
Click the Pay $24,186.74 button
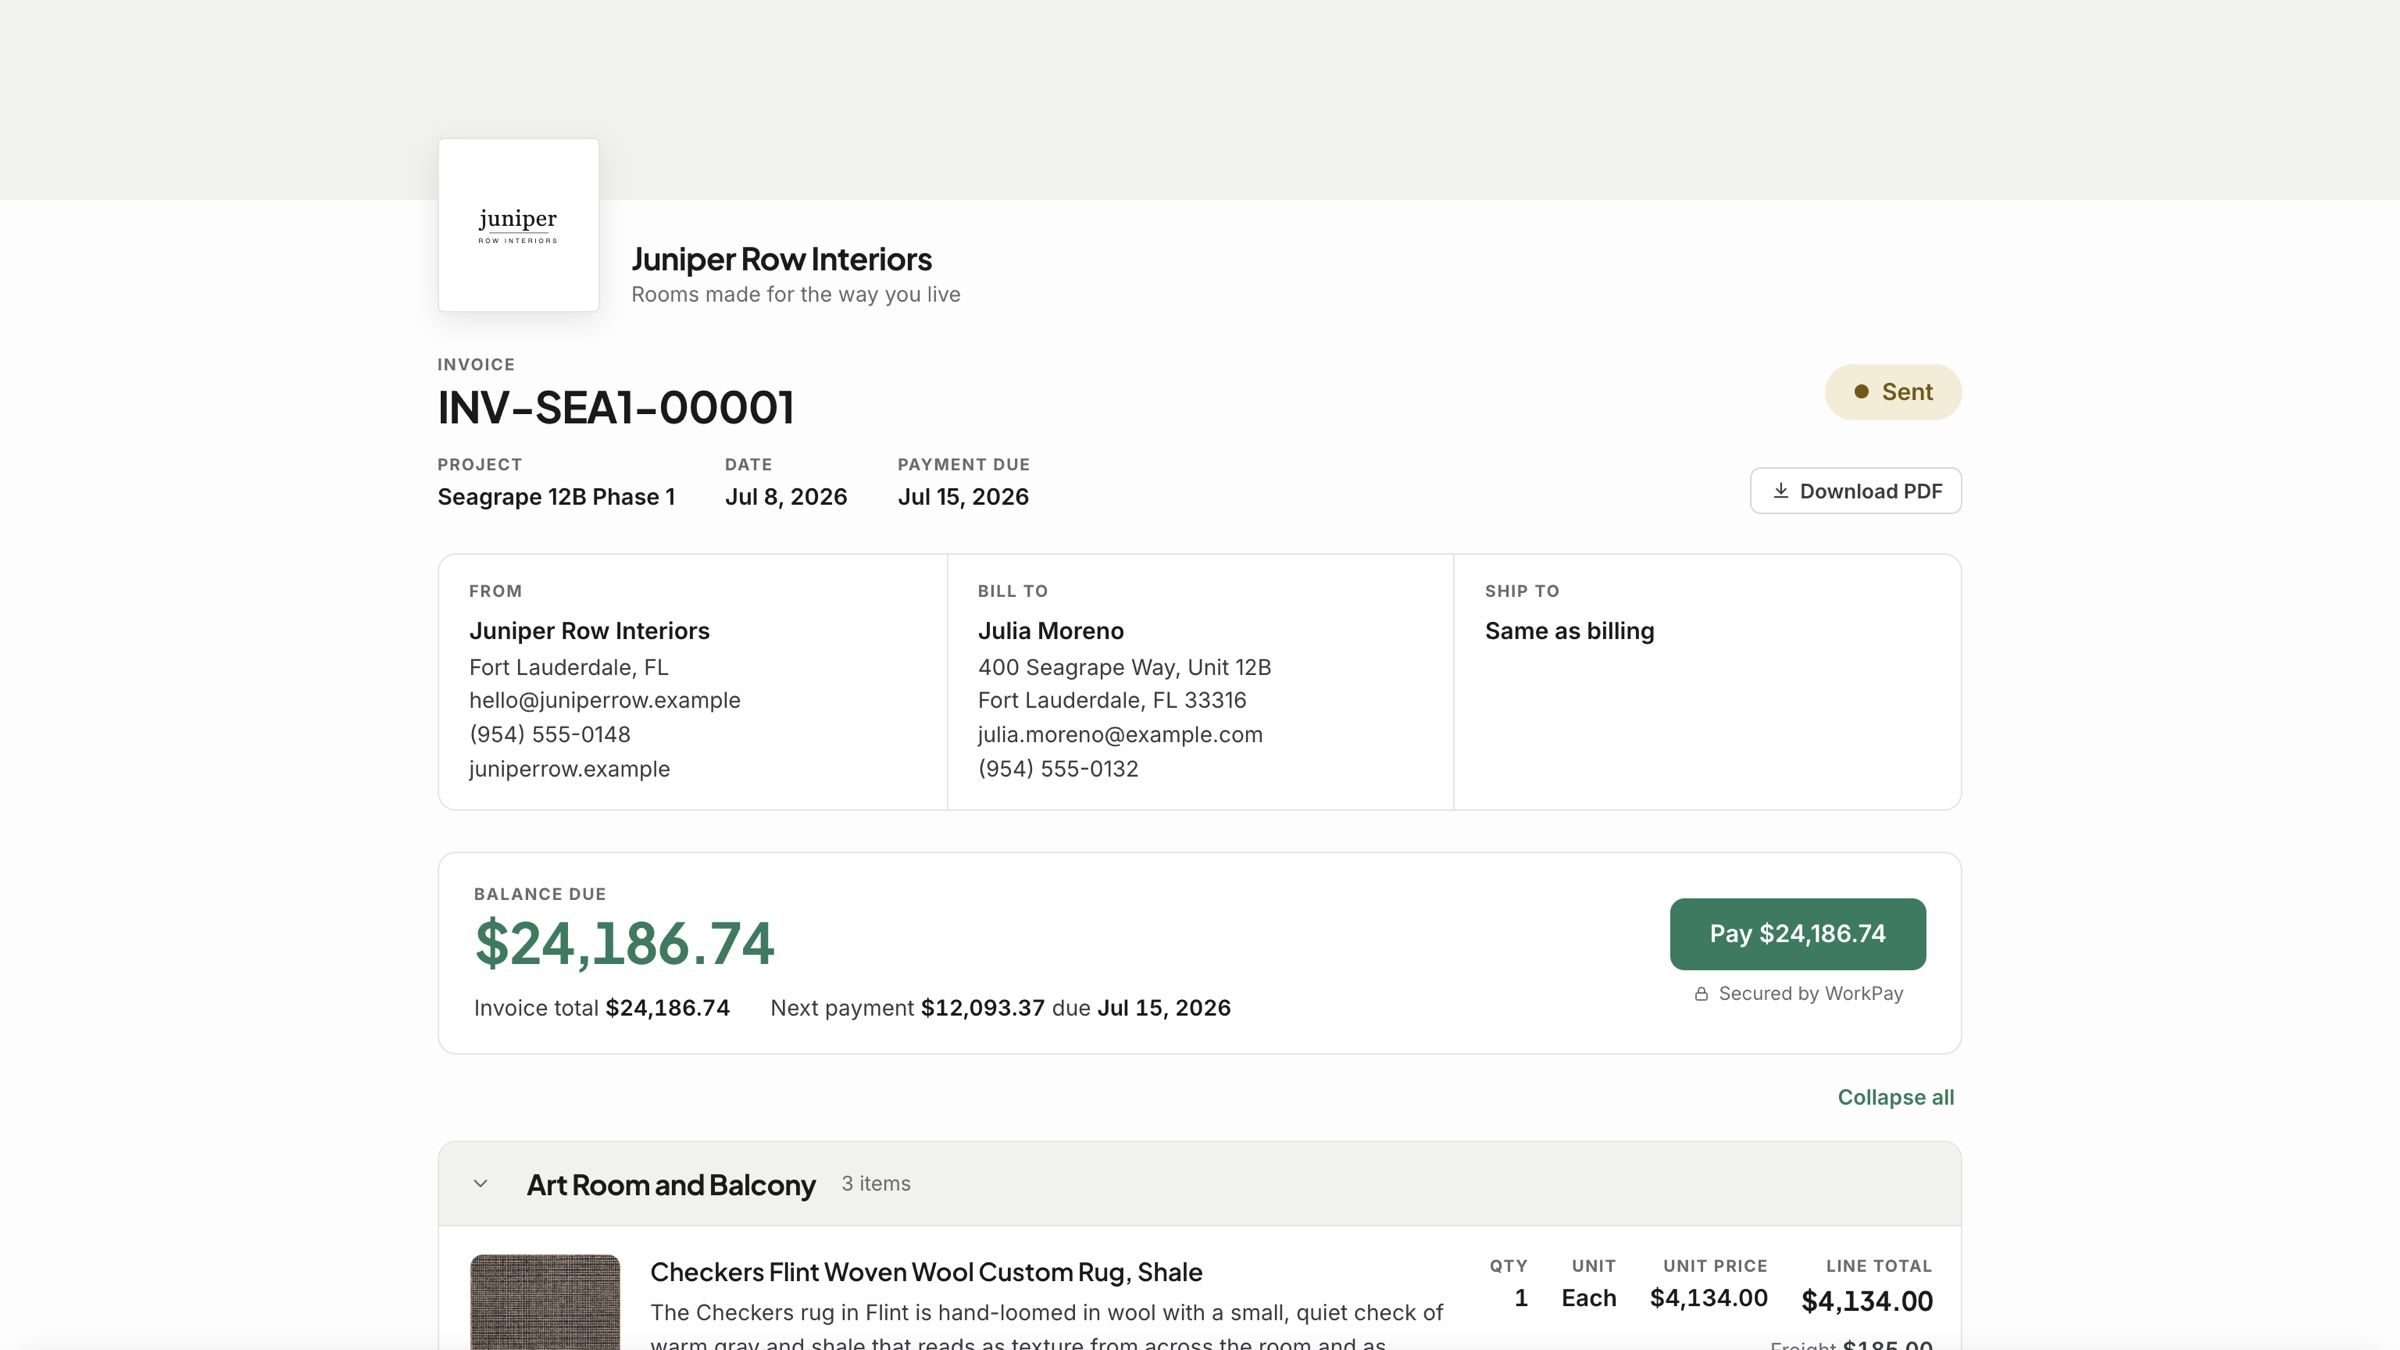pos(1797,934)
